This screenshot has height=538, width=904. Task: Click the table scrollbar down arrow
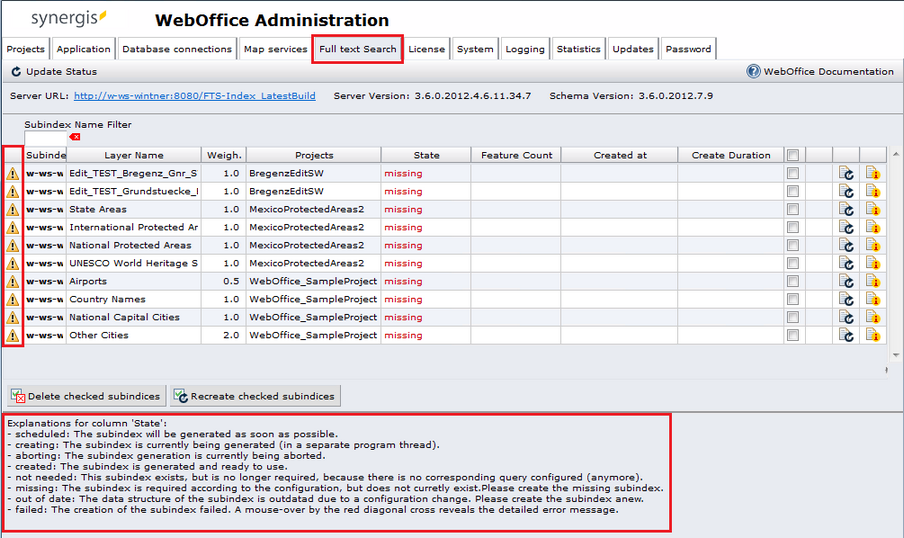[x=895, y=356]
